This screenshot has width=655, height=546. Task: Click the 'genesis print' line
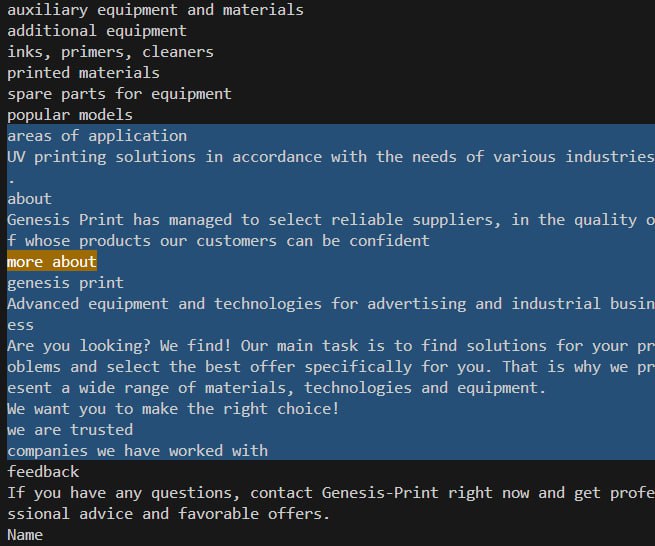66,283
